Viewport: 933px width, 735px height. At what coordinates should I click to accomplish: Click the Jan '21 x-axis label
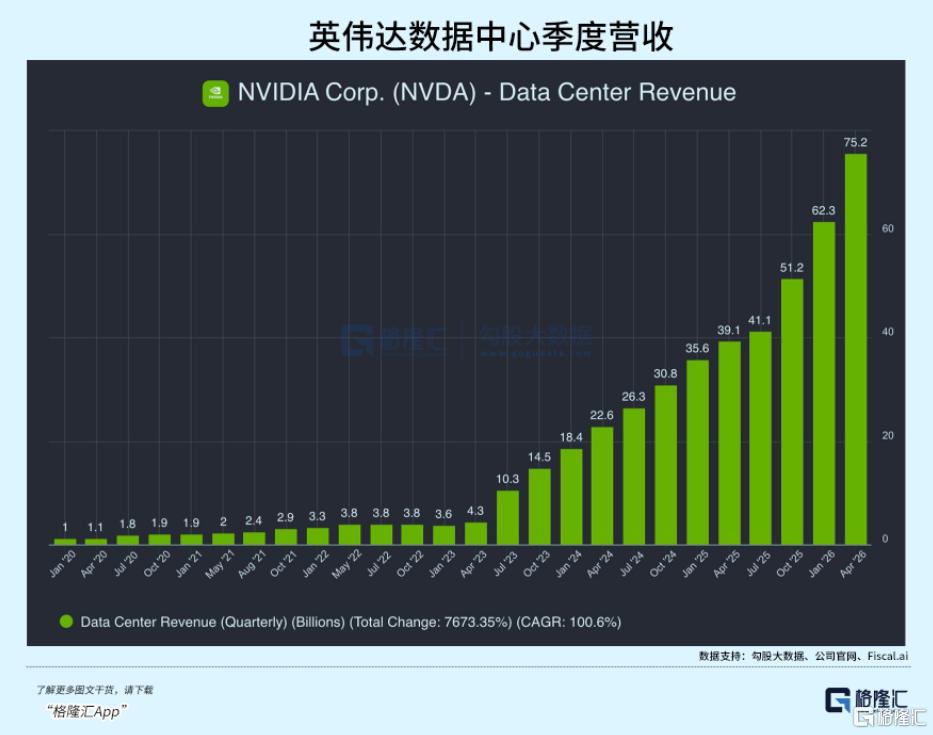[x=189, y=564]
